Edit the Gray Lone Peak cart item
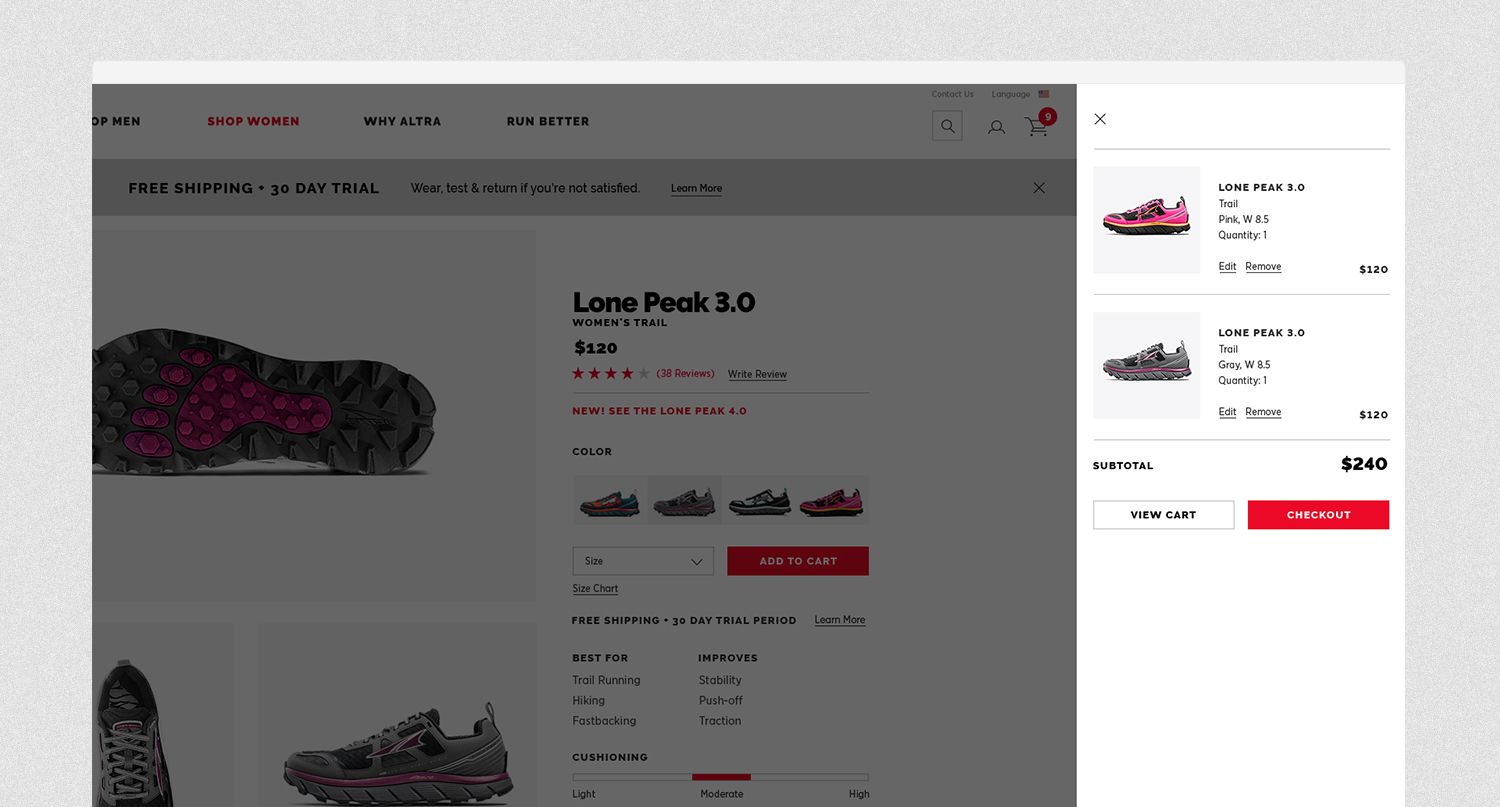 tap(1227, 412)
